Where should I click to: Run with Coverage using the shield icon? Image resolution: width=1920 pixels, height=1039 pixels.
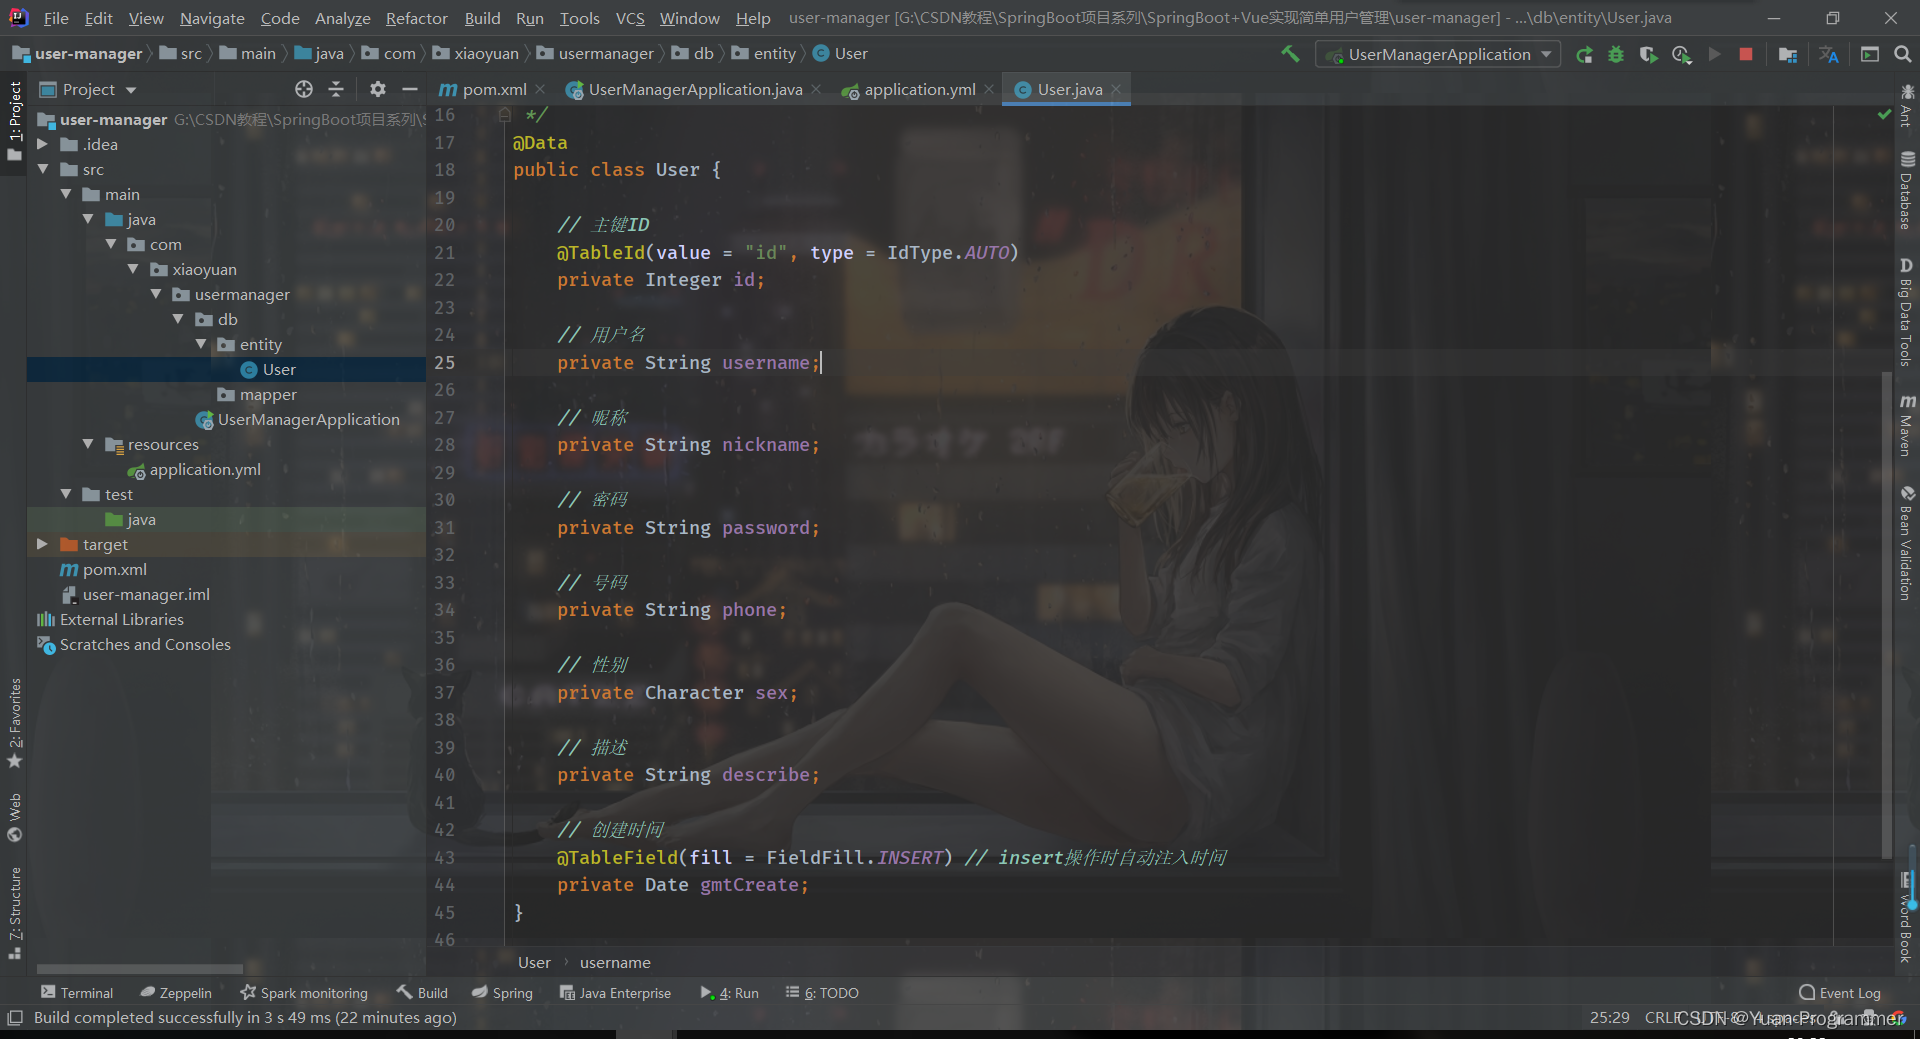pos(1648,55)
